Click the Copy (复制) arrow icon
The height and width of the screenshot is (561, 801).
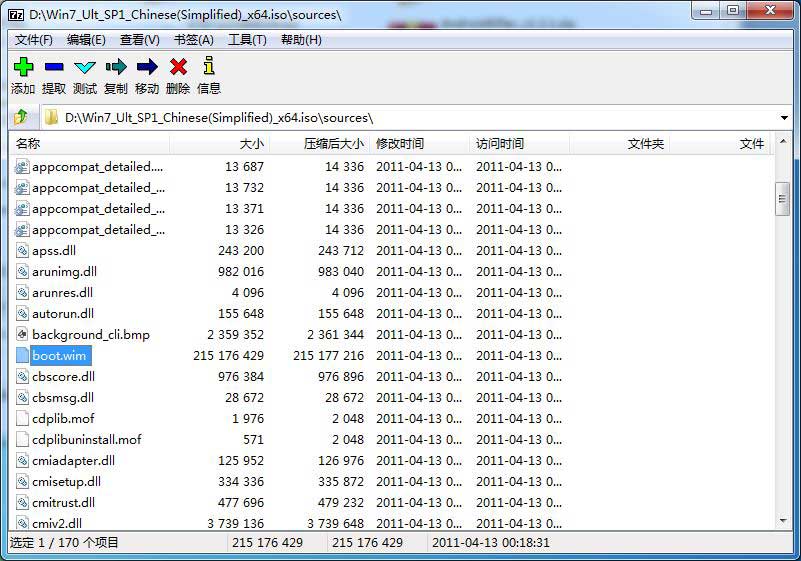pos(116,67)
